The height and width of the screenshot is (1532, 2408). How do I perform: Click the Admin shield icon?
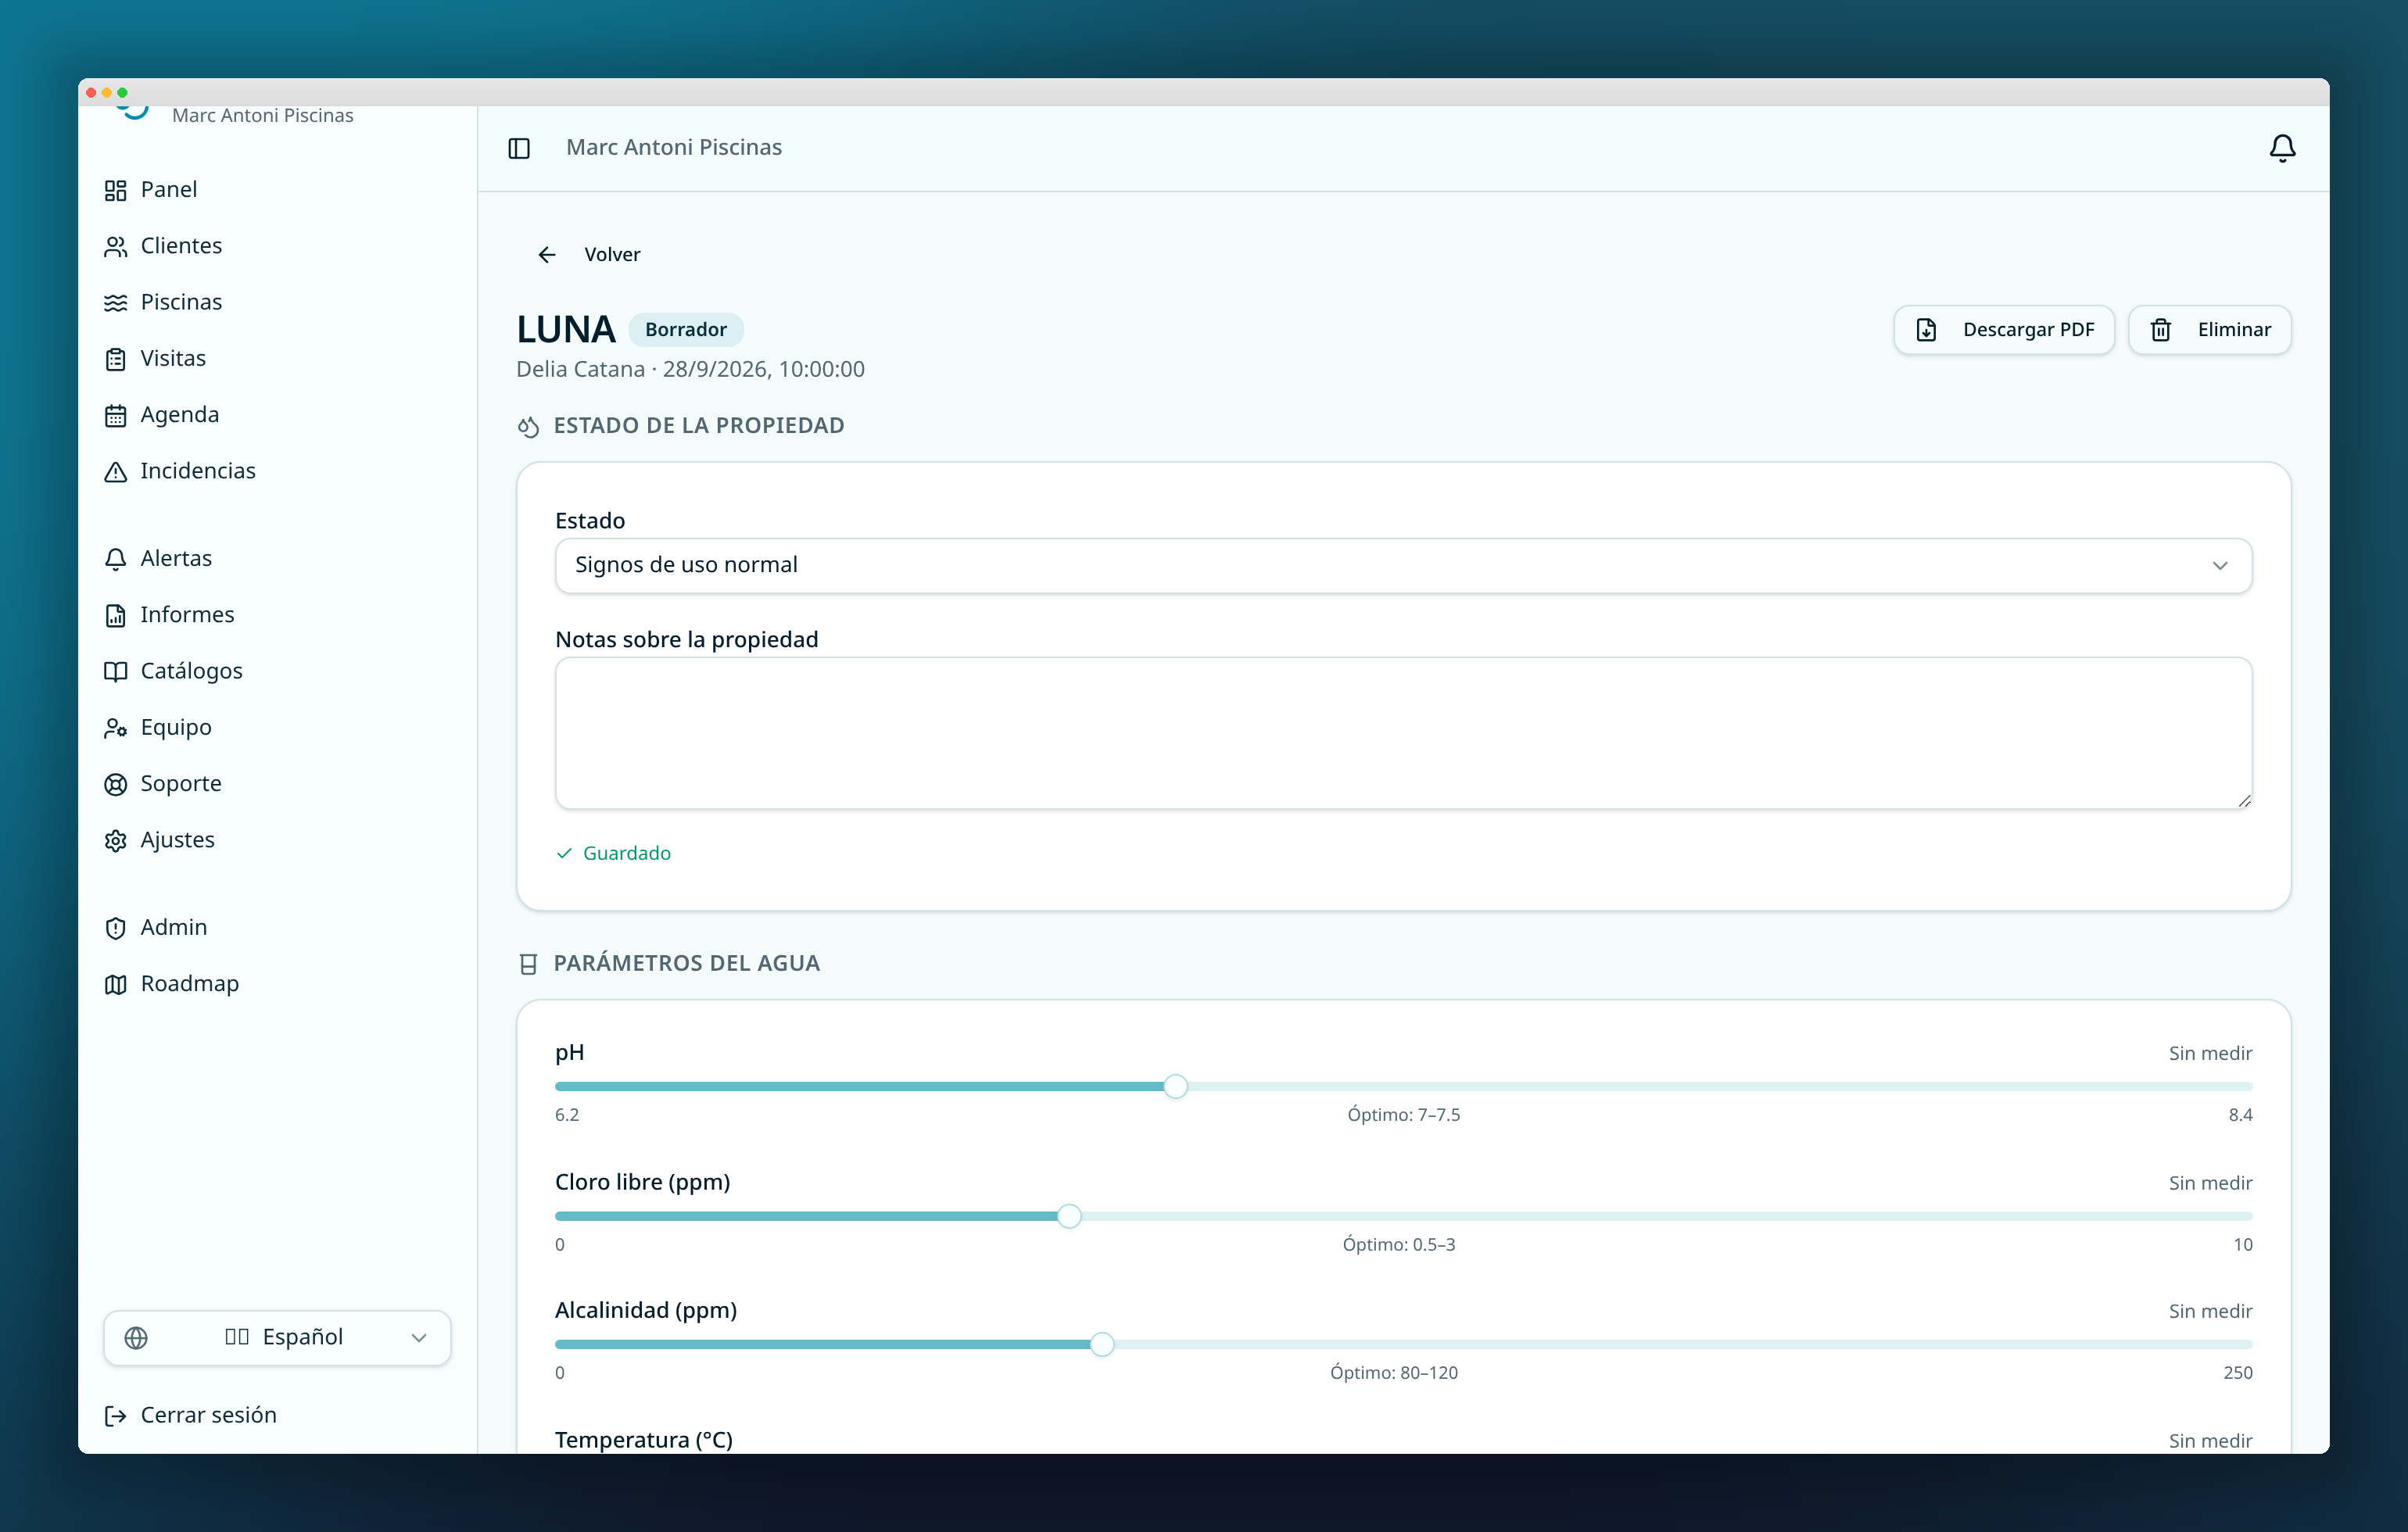116,928
